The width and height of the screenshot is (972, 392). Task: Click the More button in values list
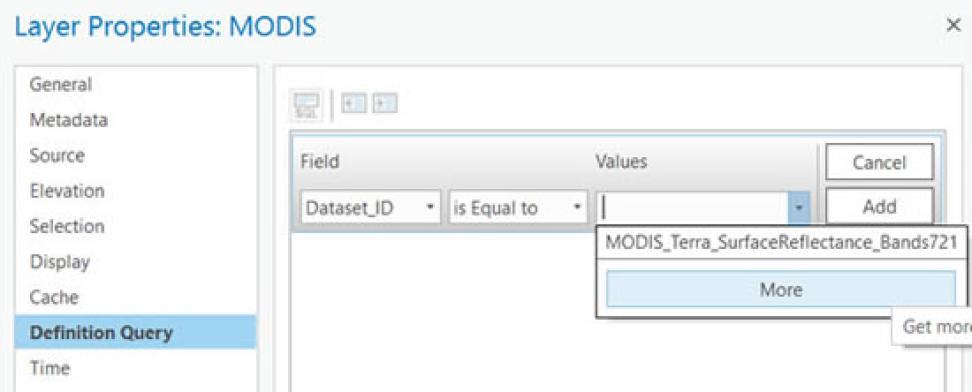click(x=781, y=289)
